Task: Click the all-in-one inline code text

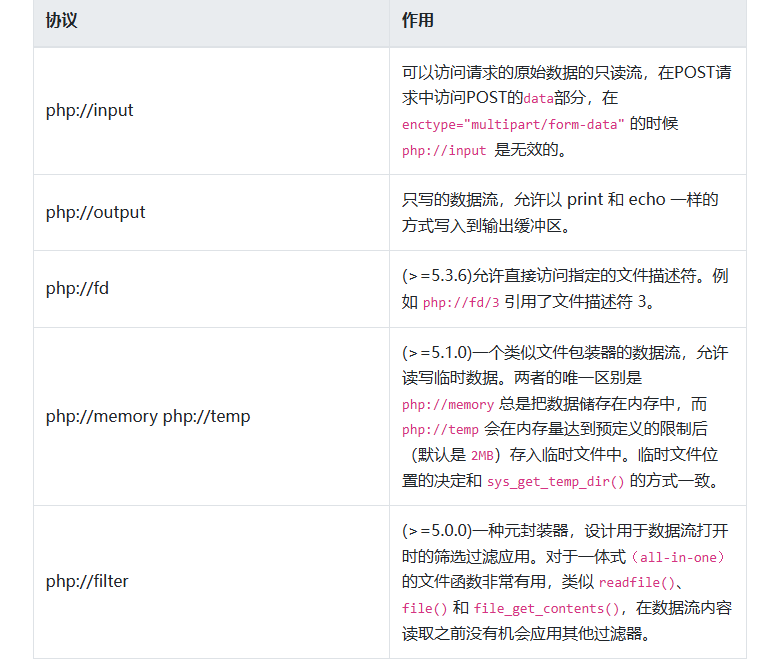Action: [x=681, y=557]
